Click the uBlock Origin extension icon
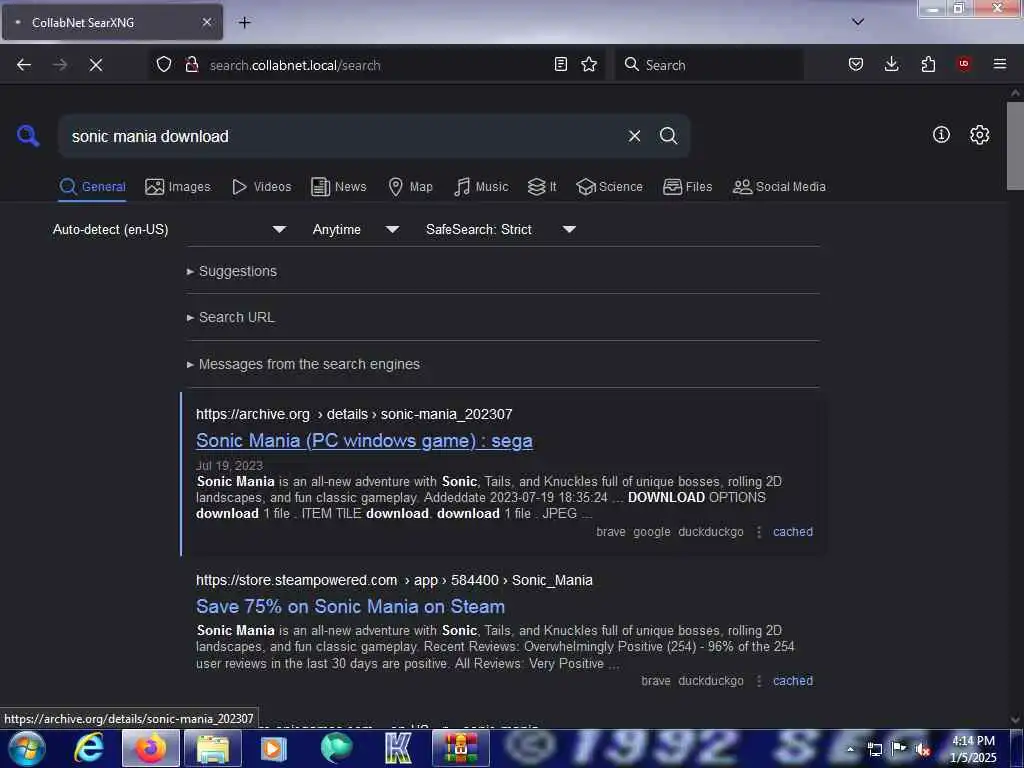The height and width of the screenshot is (768, 1024). (964, 64)
